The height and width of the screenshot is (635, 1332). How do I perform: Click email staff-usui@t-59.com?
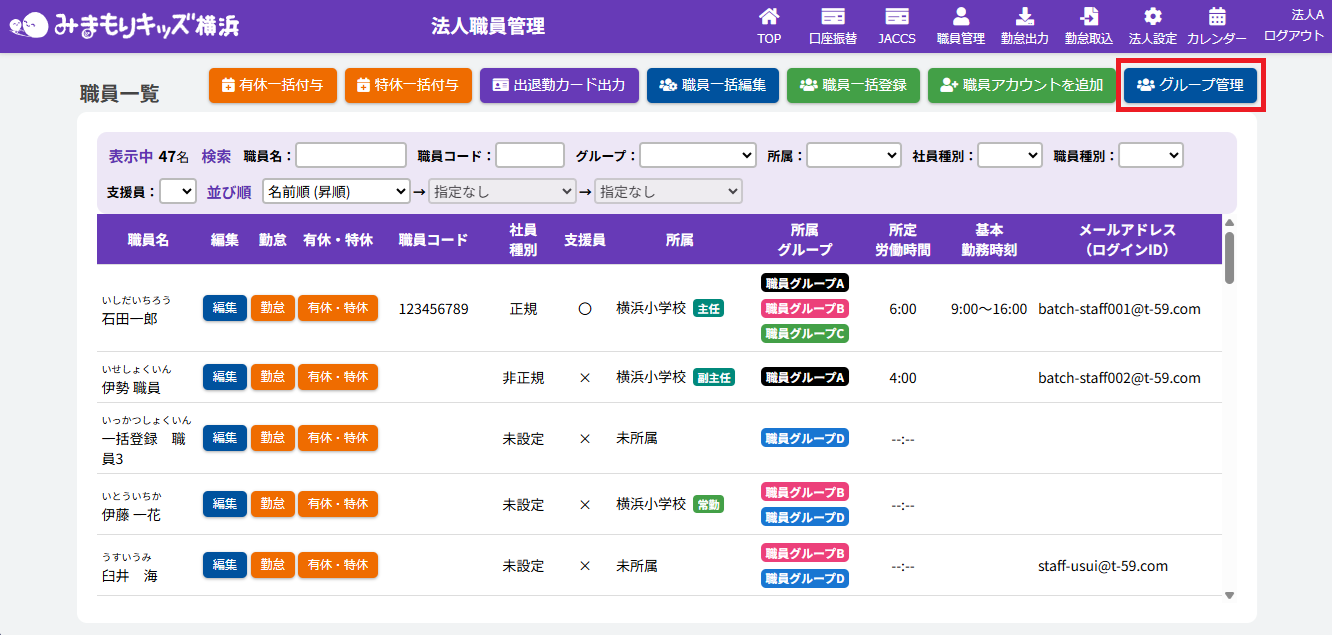point(1103,566)
